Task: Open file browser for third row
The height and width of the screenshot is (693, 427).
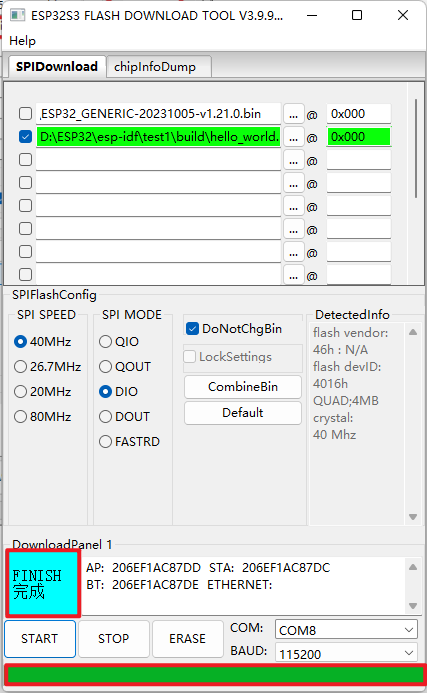Action: [294, 160]
